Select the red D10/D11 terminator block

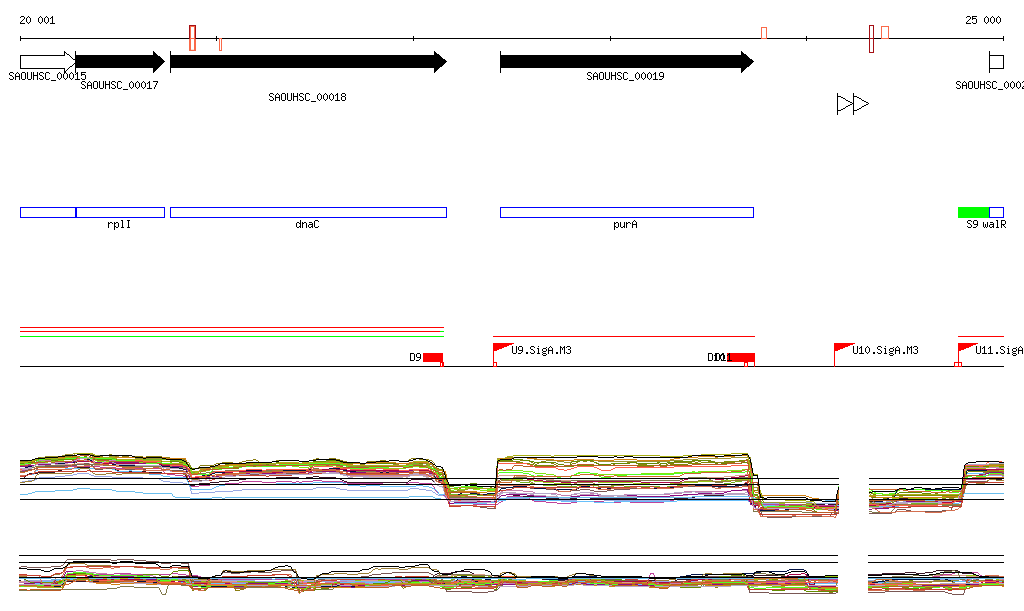742,357
